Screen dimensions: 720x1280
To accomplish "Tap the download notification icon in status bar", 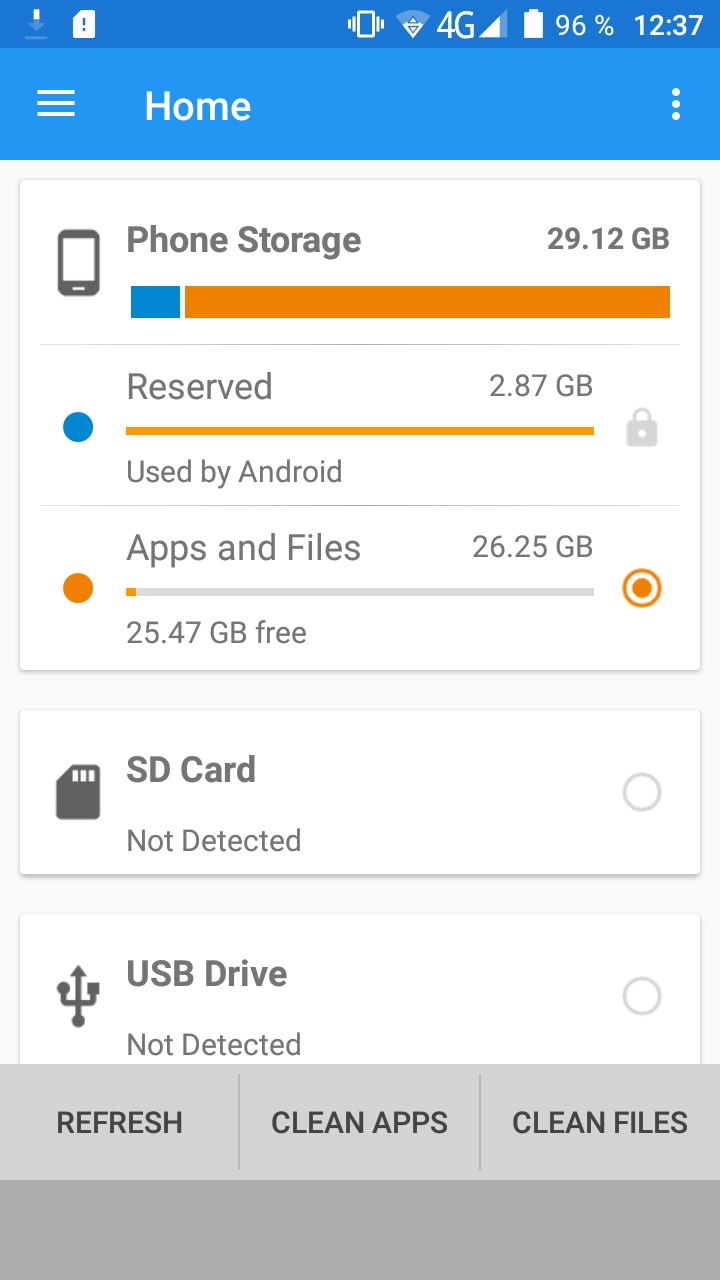I will (x=36, y=24).
